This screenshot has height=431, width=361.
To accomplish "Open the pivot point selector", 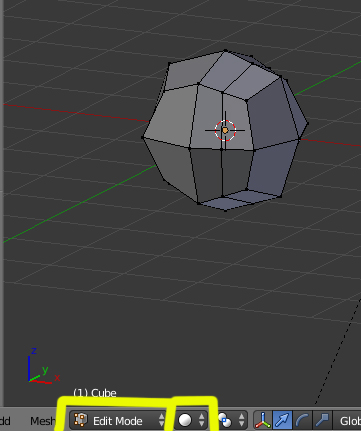I will 232,420.
